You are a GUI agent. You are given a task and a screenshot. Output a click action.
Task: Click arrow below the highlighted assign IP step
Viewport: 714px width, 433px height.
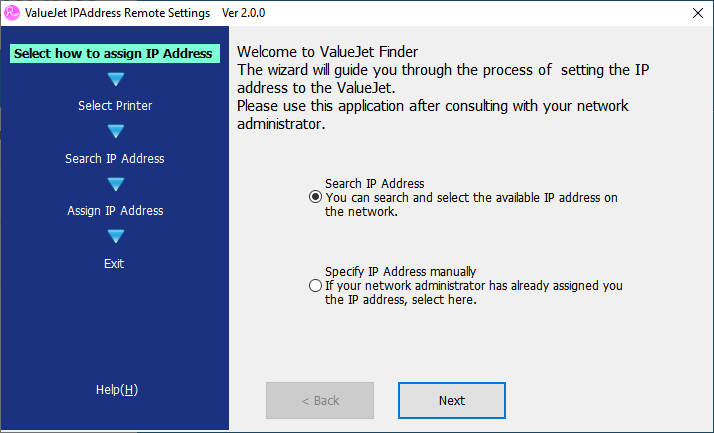pos(115,79)
